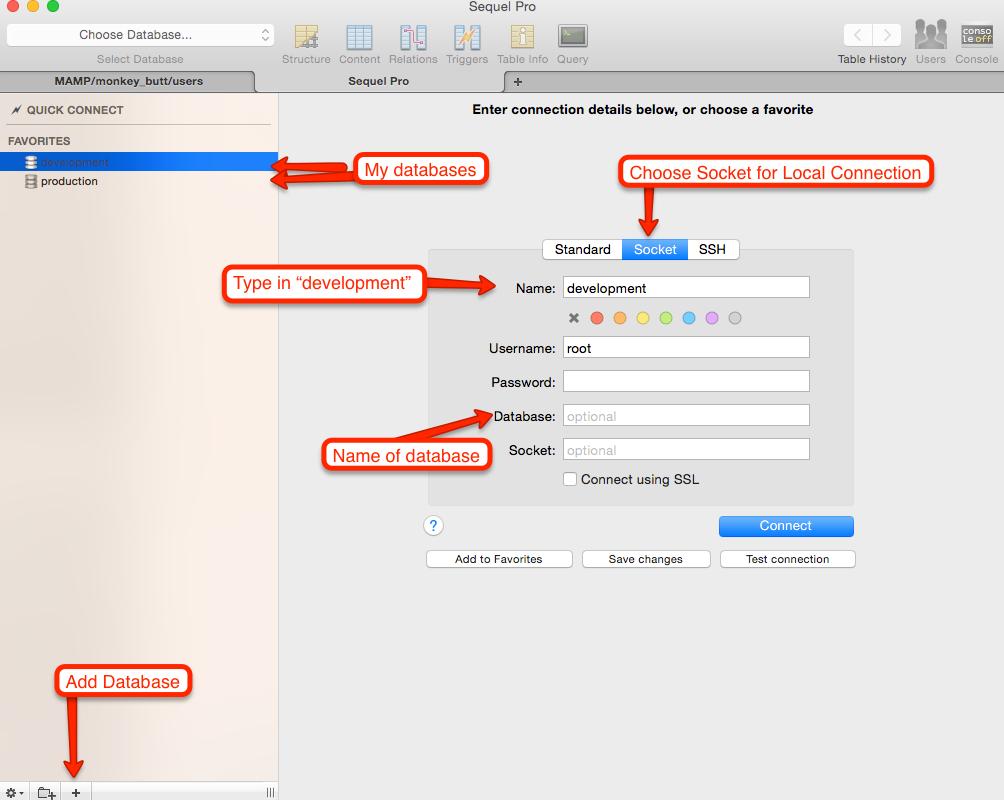Go back in Table History
The height and width of the screenshot is (800, 1004).
click(x=857, y=35)
